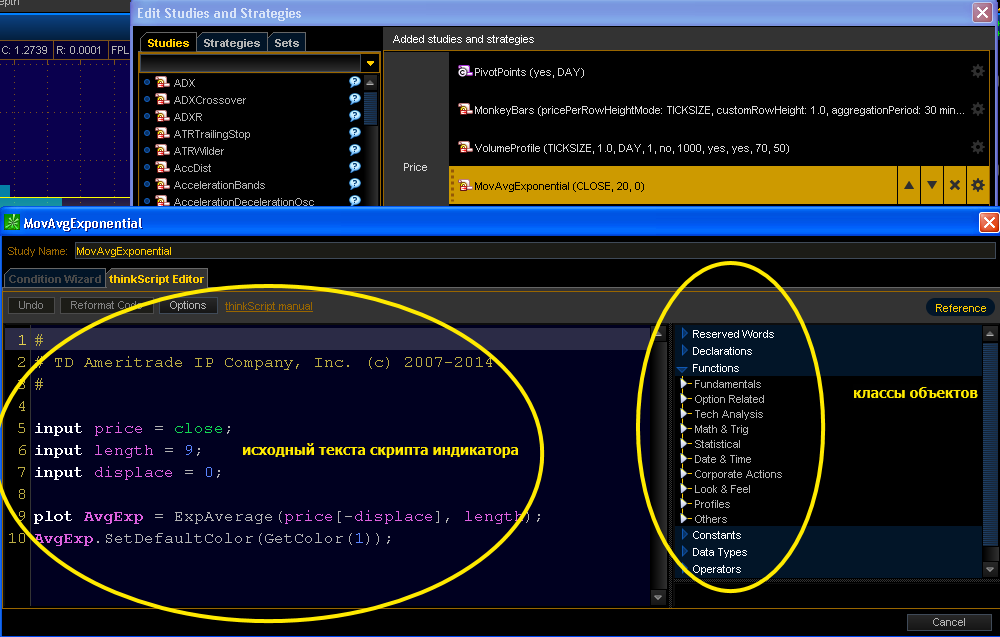The image size is (1000, 637).
Task: Expand the Statistical functions node
Action: click(686, 443)
